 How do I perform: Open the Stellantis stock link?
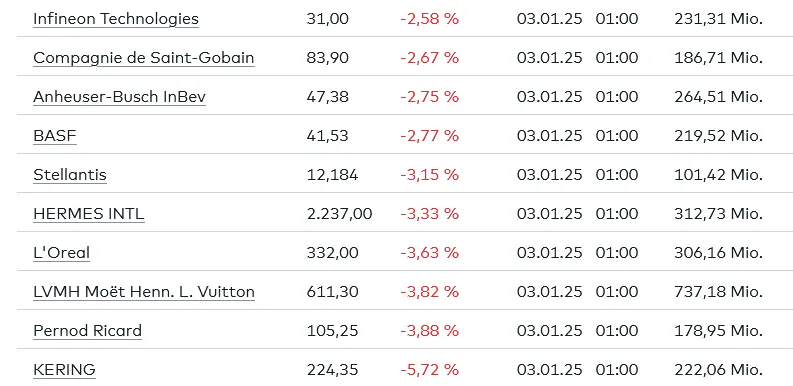70,175
